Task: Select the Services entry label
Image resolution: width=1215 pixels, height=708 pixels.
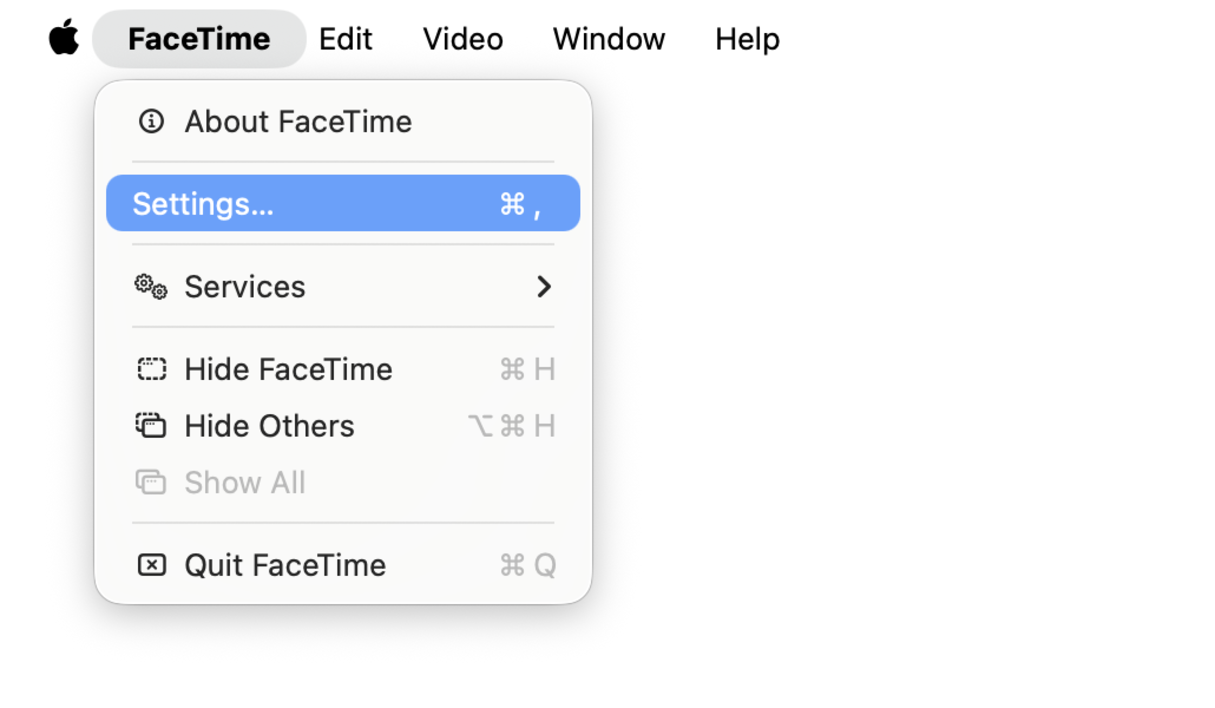Action: click(x=245, y=287)
